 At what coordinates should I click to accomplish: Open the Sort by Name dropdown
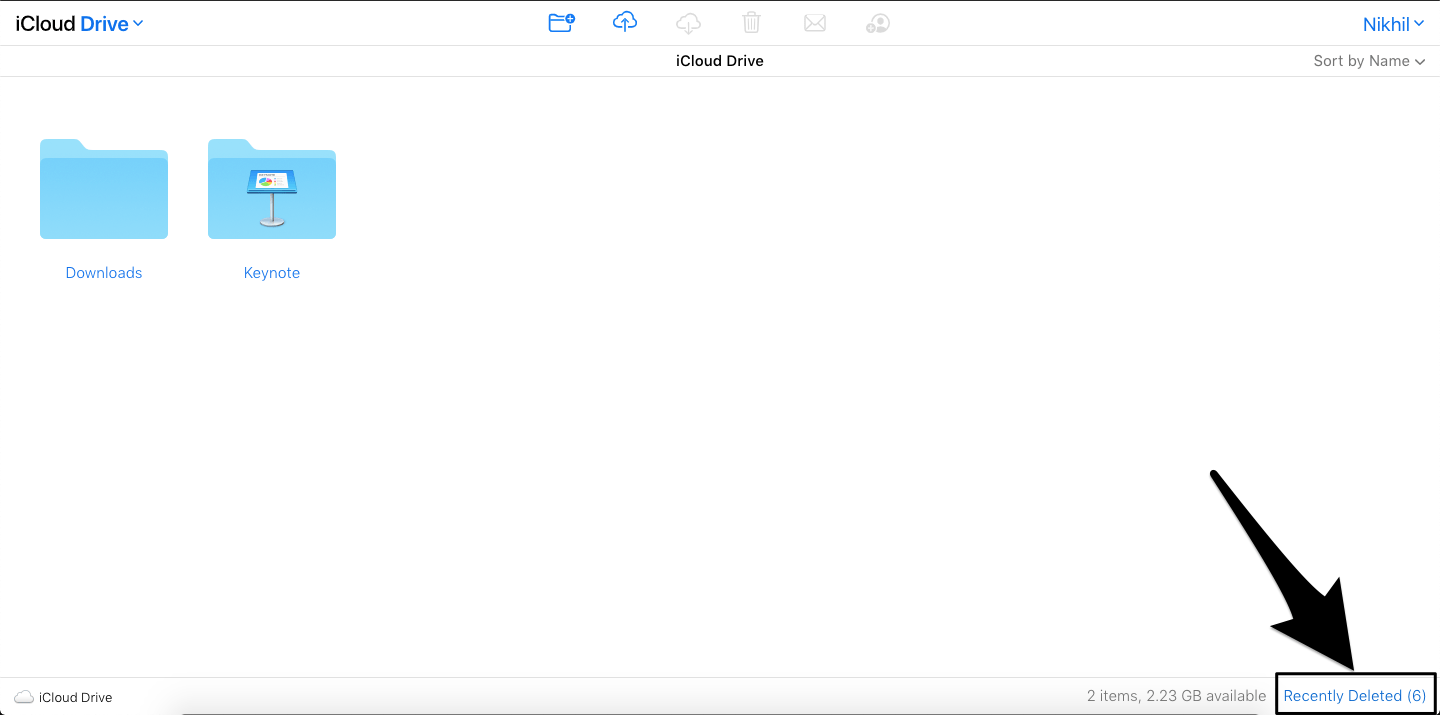click(1369, 61)
